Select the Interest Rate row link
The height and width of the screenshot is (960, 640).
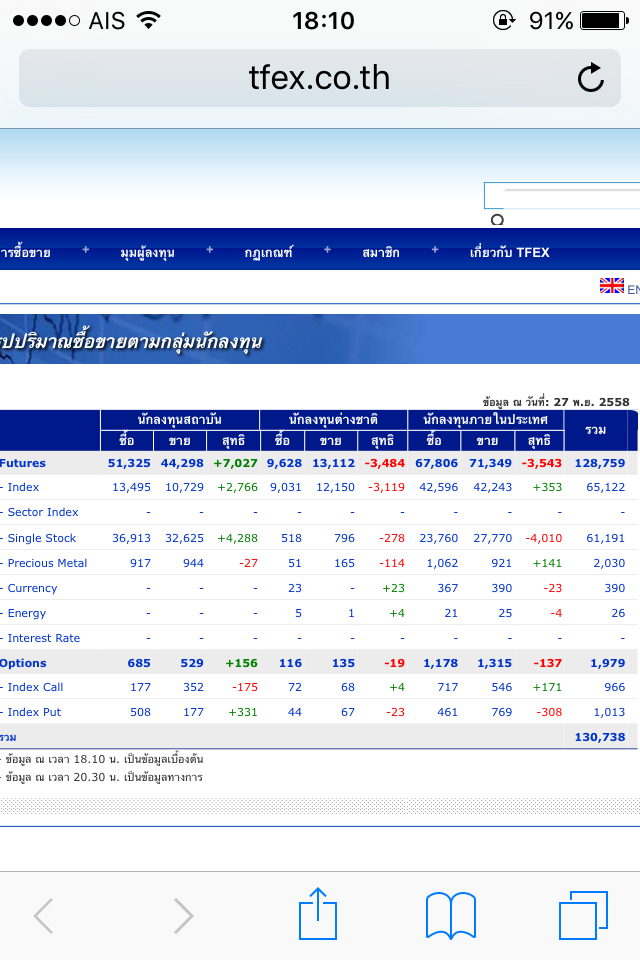coord(43,638)
